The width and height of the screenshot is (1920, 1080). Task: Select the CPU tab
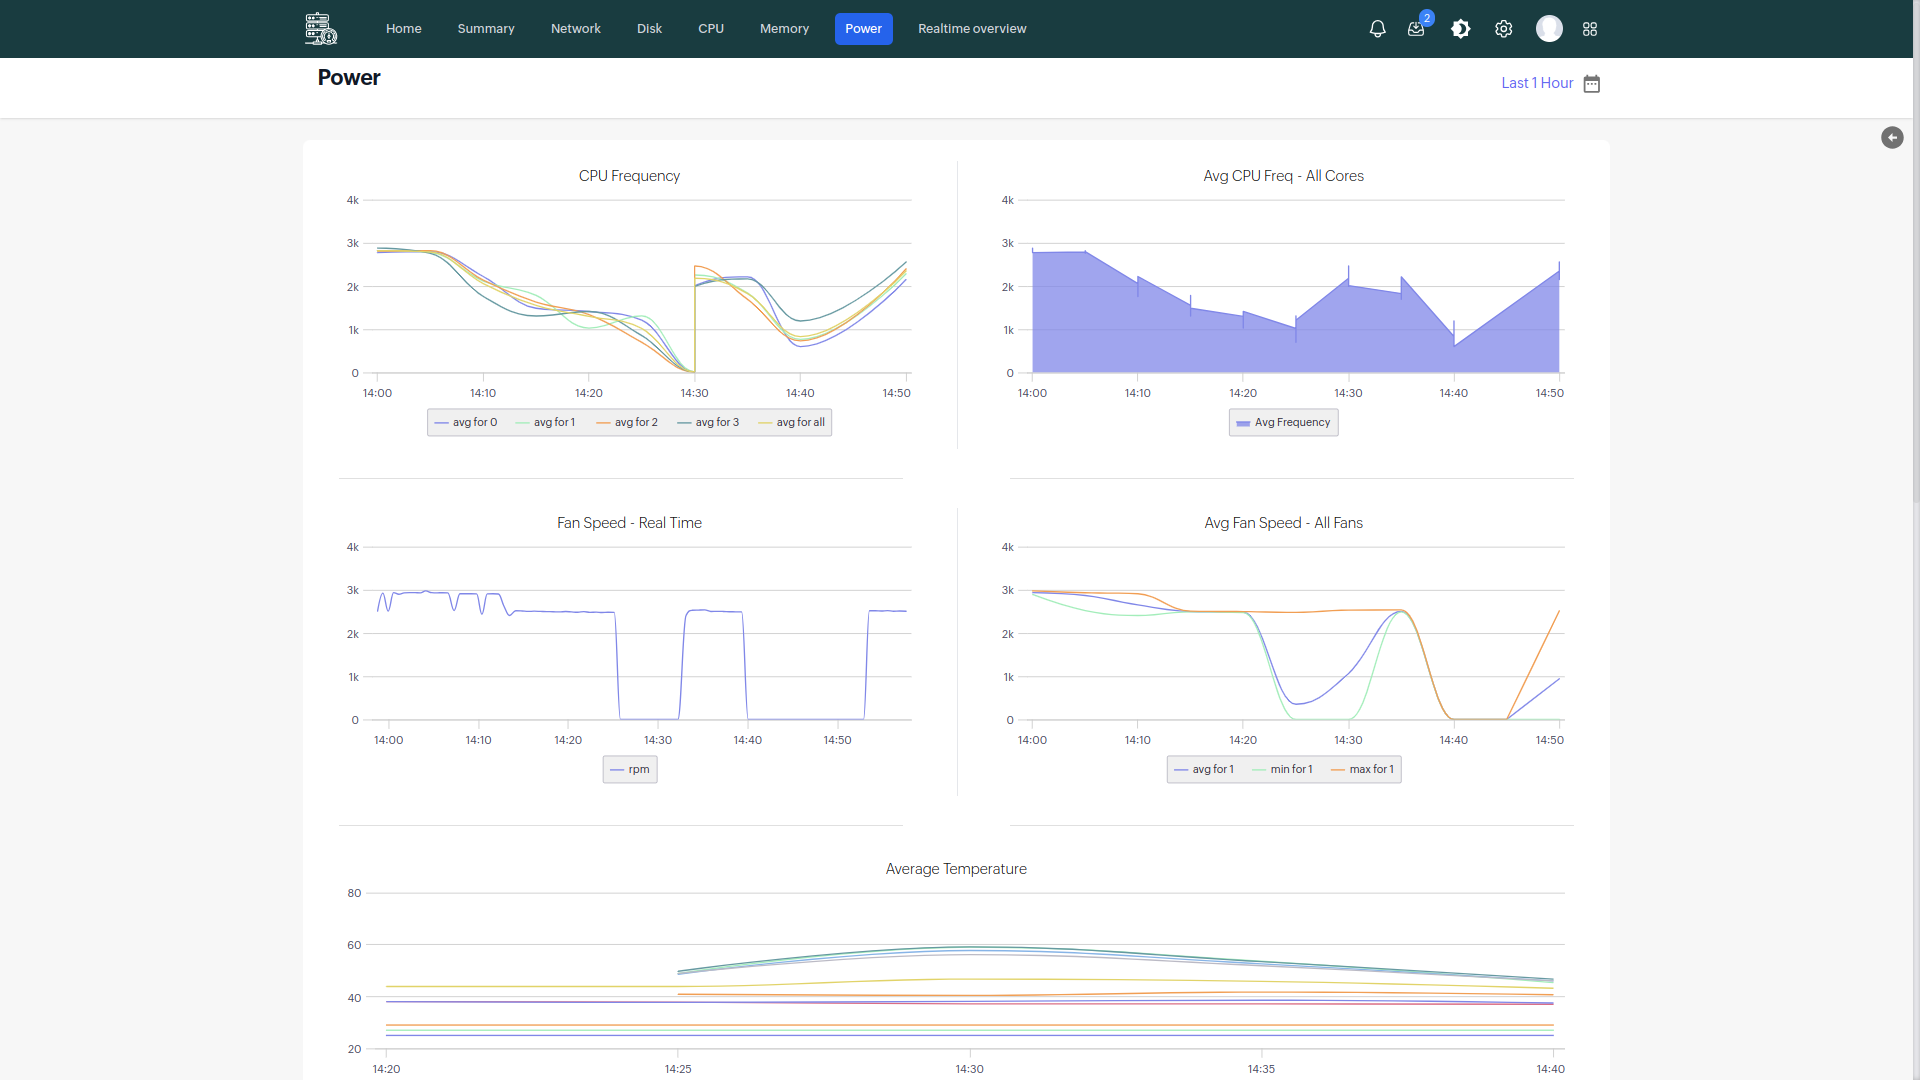711,28
